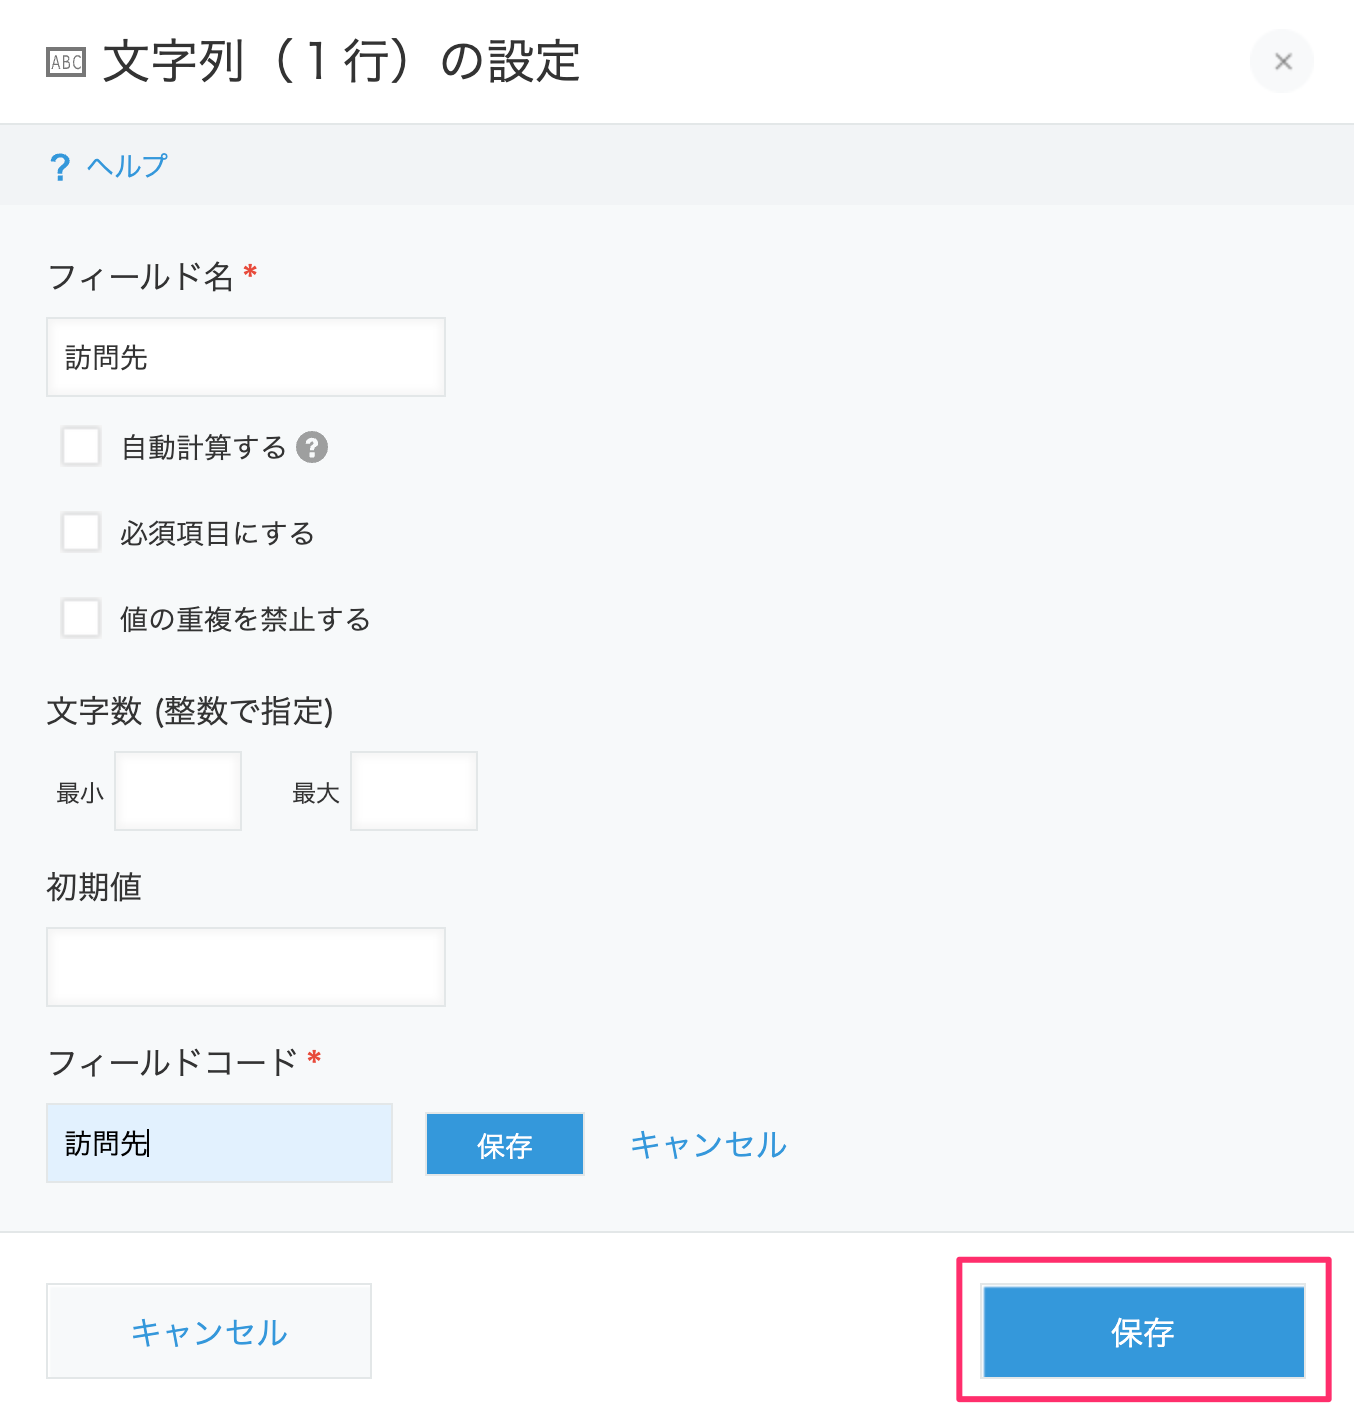The image size is (1354, 1422).
Task: Click the ABC text field icon in title
Action: pos(66,62)
